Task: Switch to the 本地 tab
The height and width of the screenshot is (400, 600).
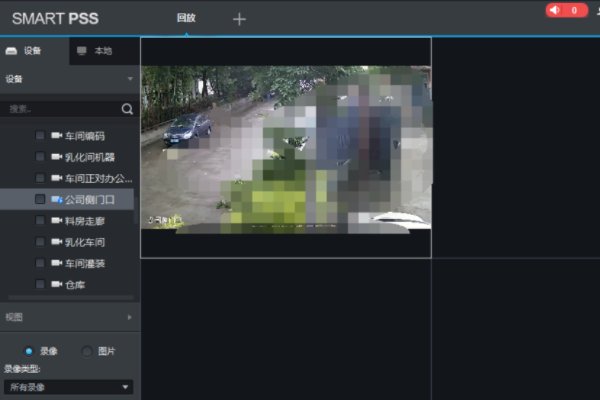Action: 95,50
